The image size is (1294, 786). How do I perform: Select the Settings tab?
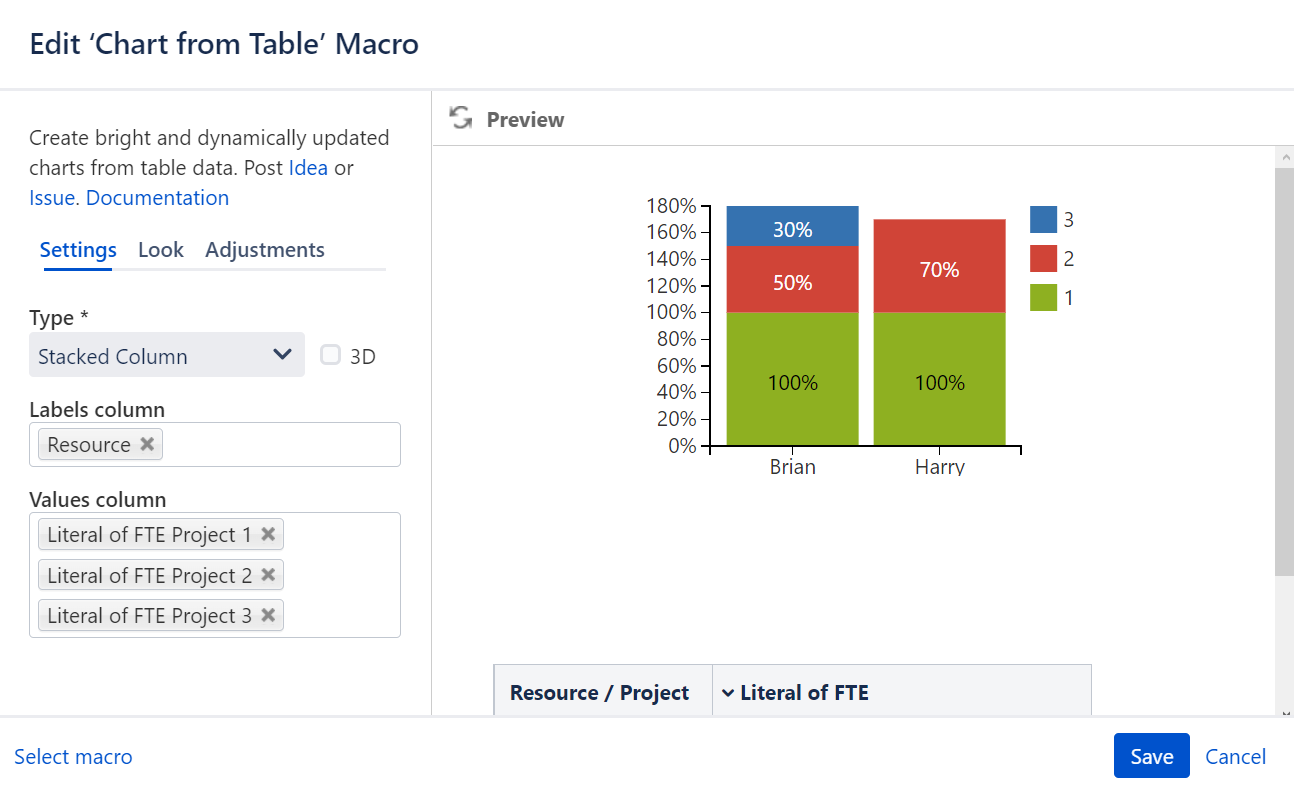[78, 250]
